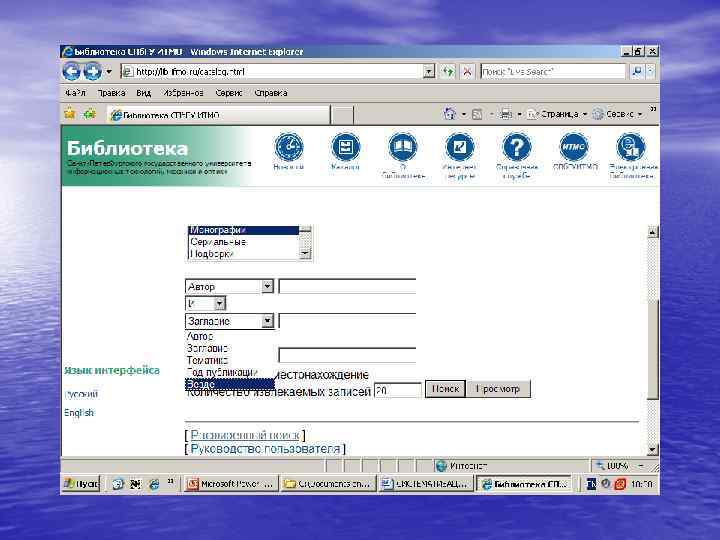Click inside the Live Search box
This screenshot has width=720, height=540.
(552, 72)
